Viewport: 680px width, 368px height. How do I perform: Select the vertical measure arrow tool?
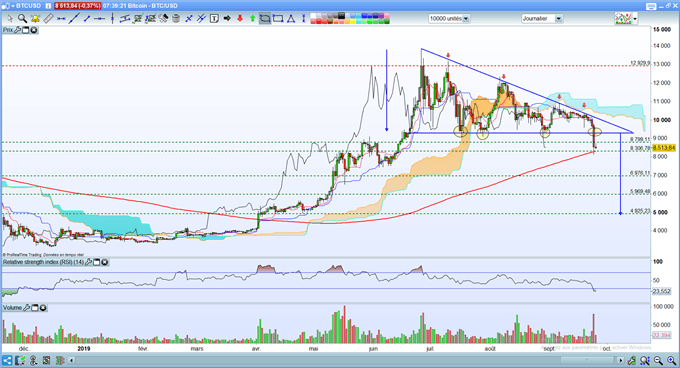click(x=304, y=19)
